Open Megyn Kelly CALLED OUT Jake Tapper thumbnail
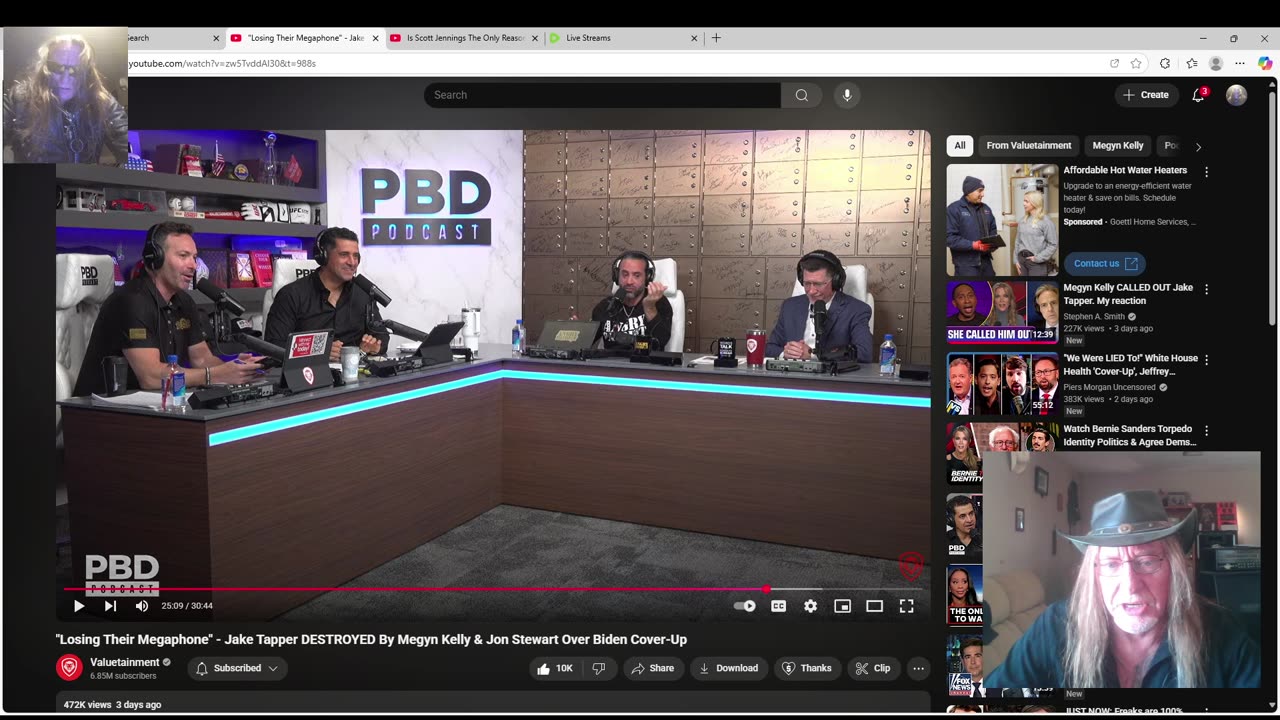 (1002, 312)
